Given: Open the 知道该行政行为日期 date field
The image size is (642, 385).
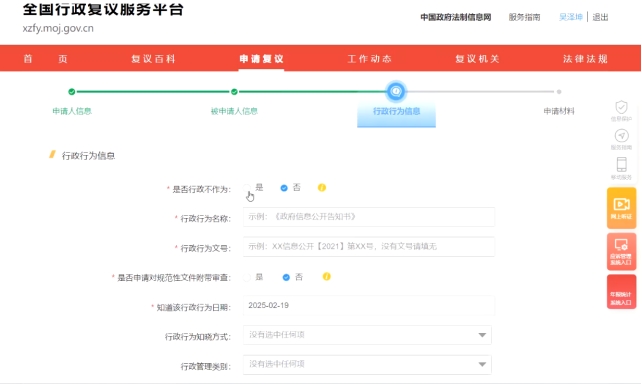Looking at the screenshot, I should 369,306.
